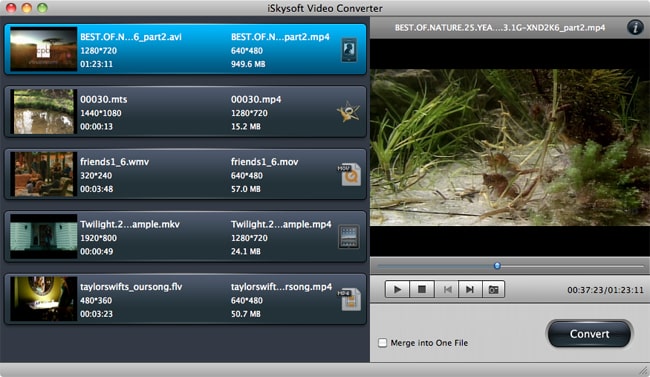Select the Twilight.2...ample.mkv thumbnail

tap(44, 236)
